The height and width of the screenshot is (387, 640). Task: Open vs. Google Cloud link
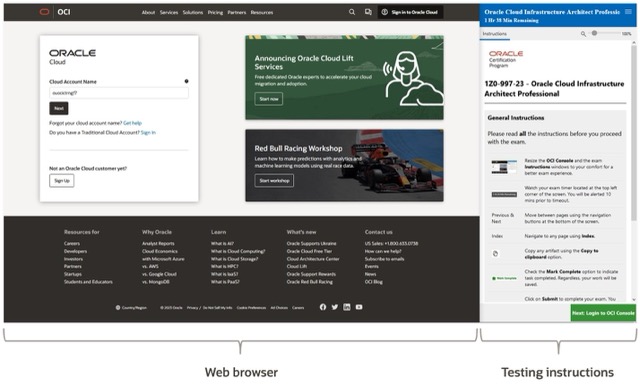[x=159, y=274]
